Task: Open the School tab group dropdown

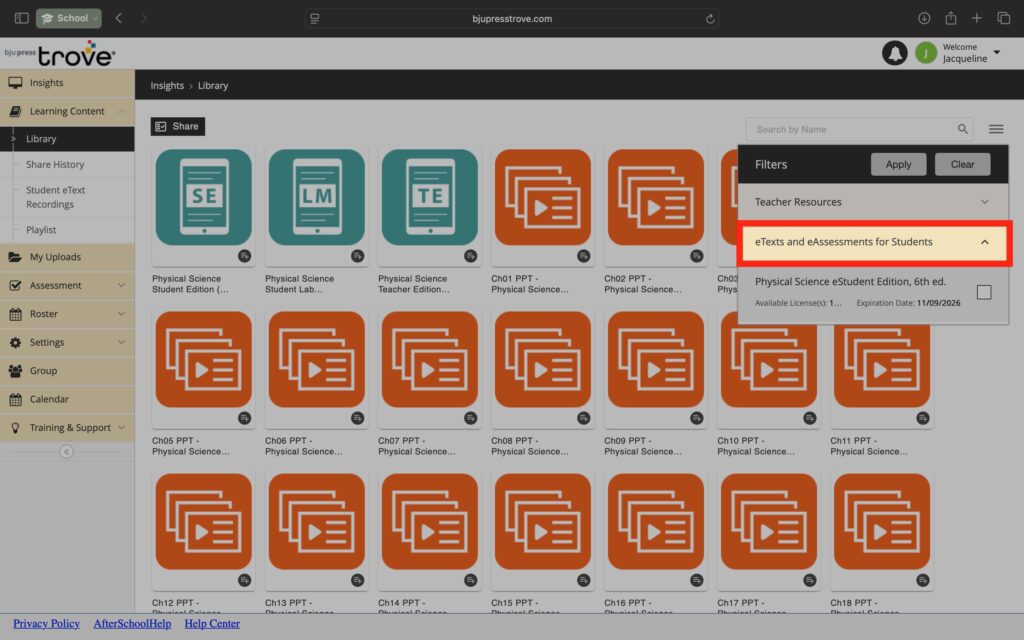Action: pyautogui.click(x=69, y=18)
